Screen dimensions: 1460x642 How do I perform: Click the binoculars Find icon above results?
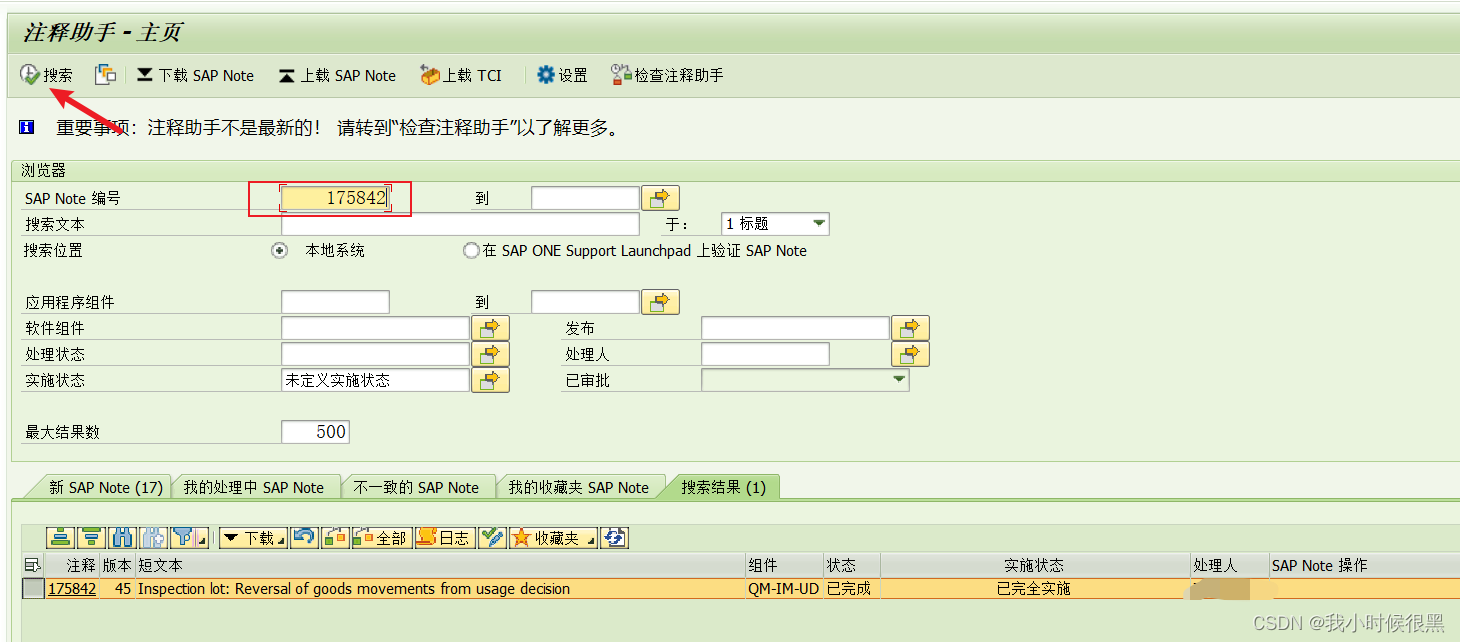click(x=122, y=537)
